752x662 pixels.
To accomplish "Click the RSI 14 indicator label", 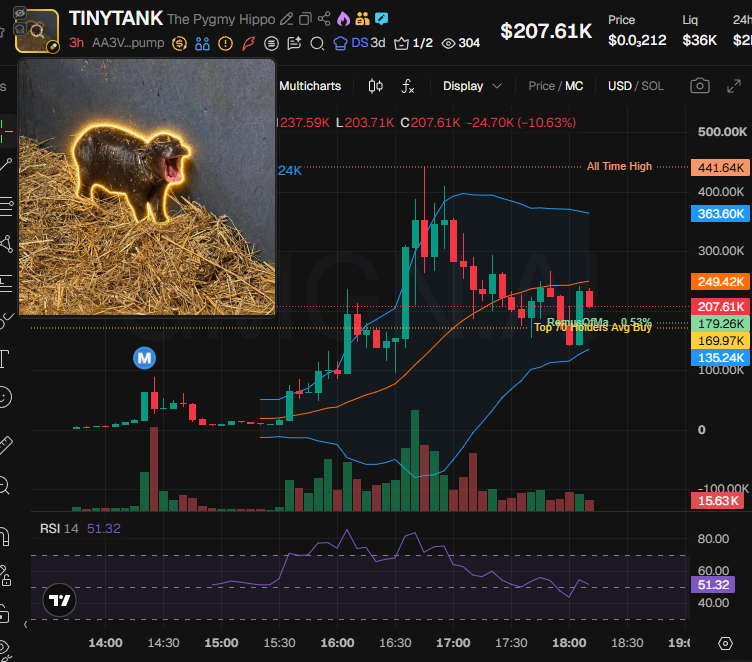I will (59, 529).
